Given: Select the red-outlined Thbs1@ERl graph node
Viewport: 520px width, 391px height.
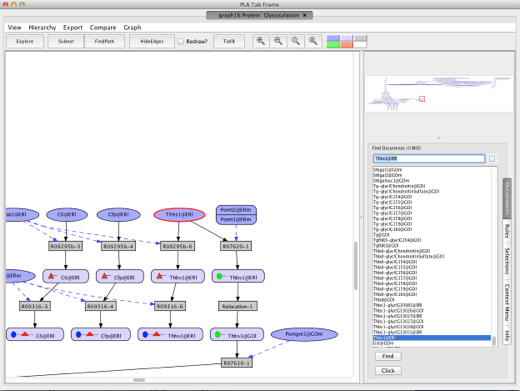Looking at the screenshot, I should point(179,215).
